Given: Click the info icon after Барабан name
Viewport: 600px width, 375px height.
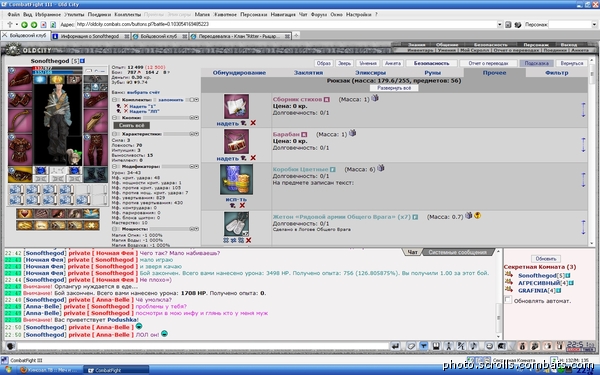Looking at the screenshot, I should coord(304,135).
